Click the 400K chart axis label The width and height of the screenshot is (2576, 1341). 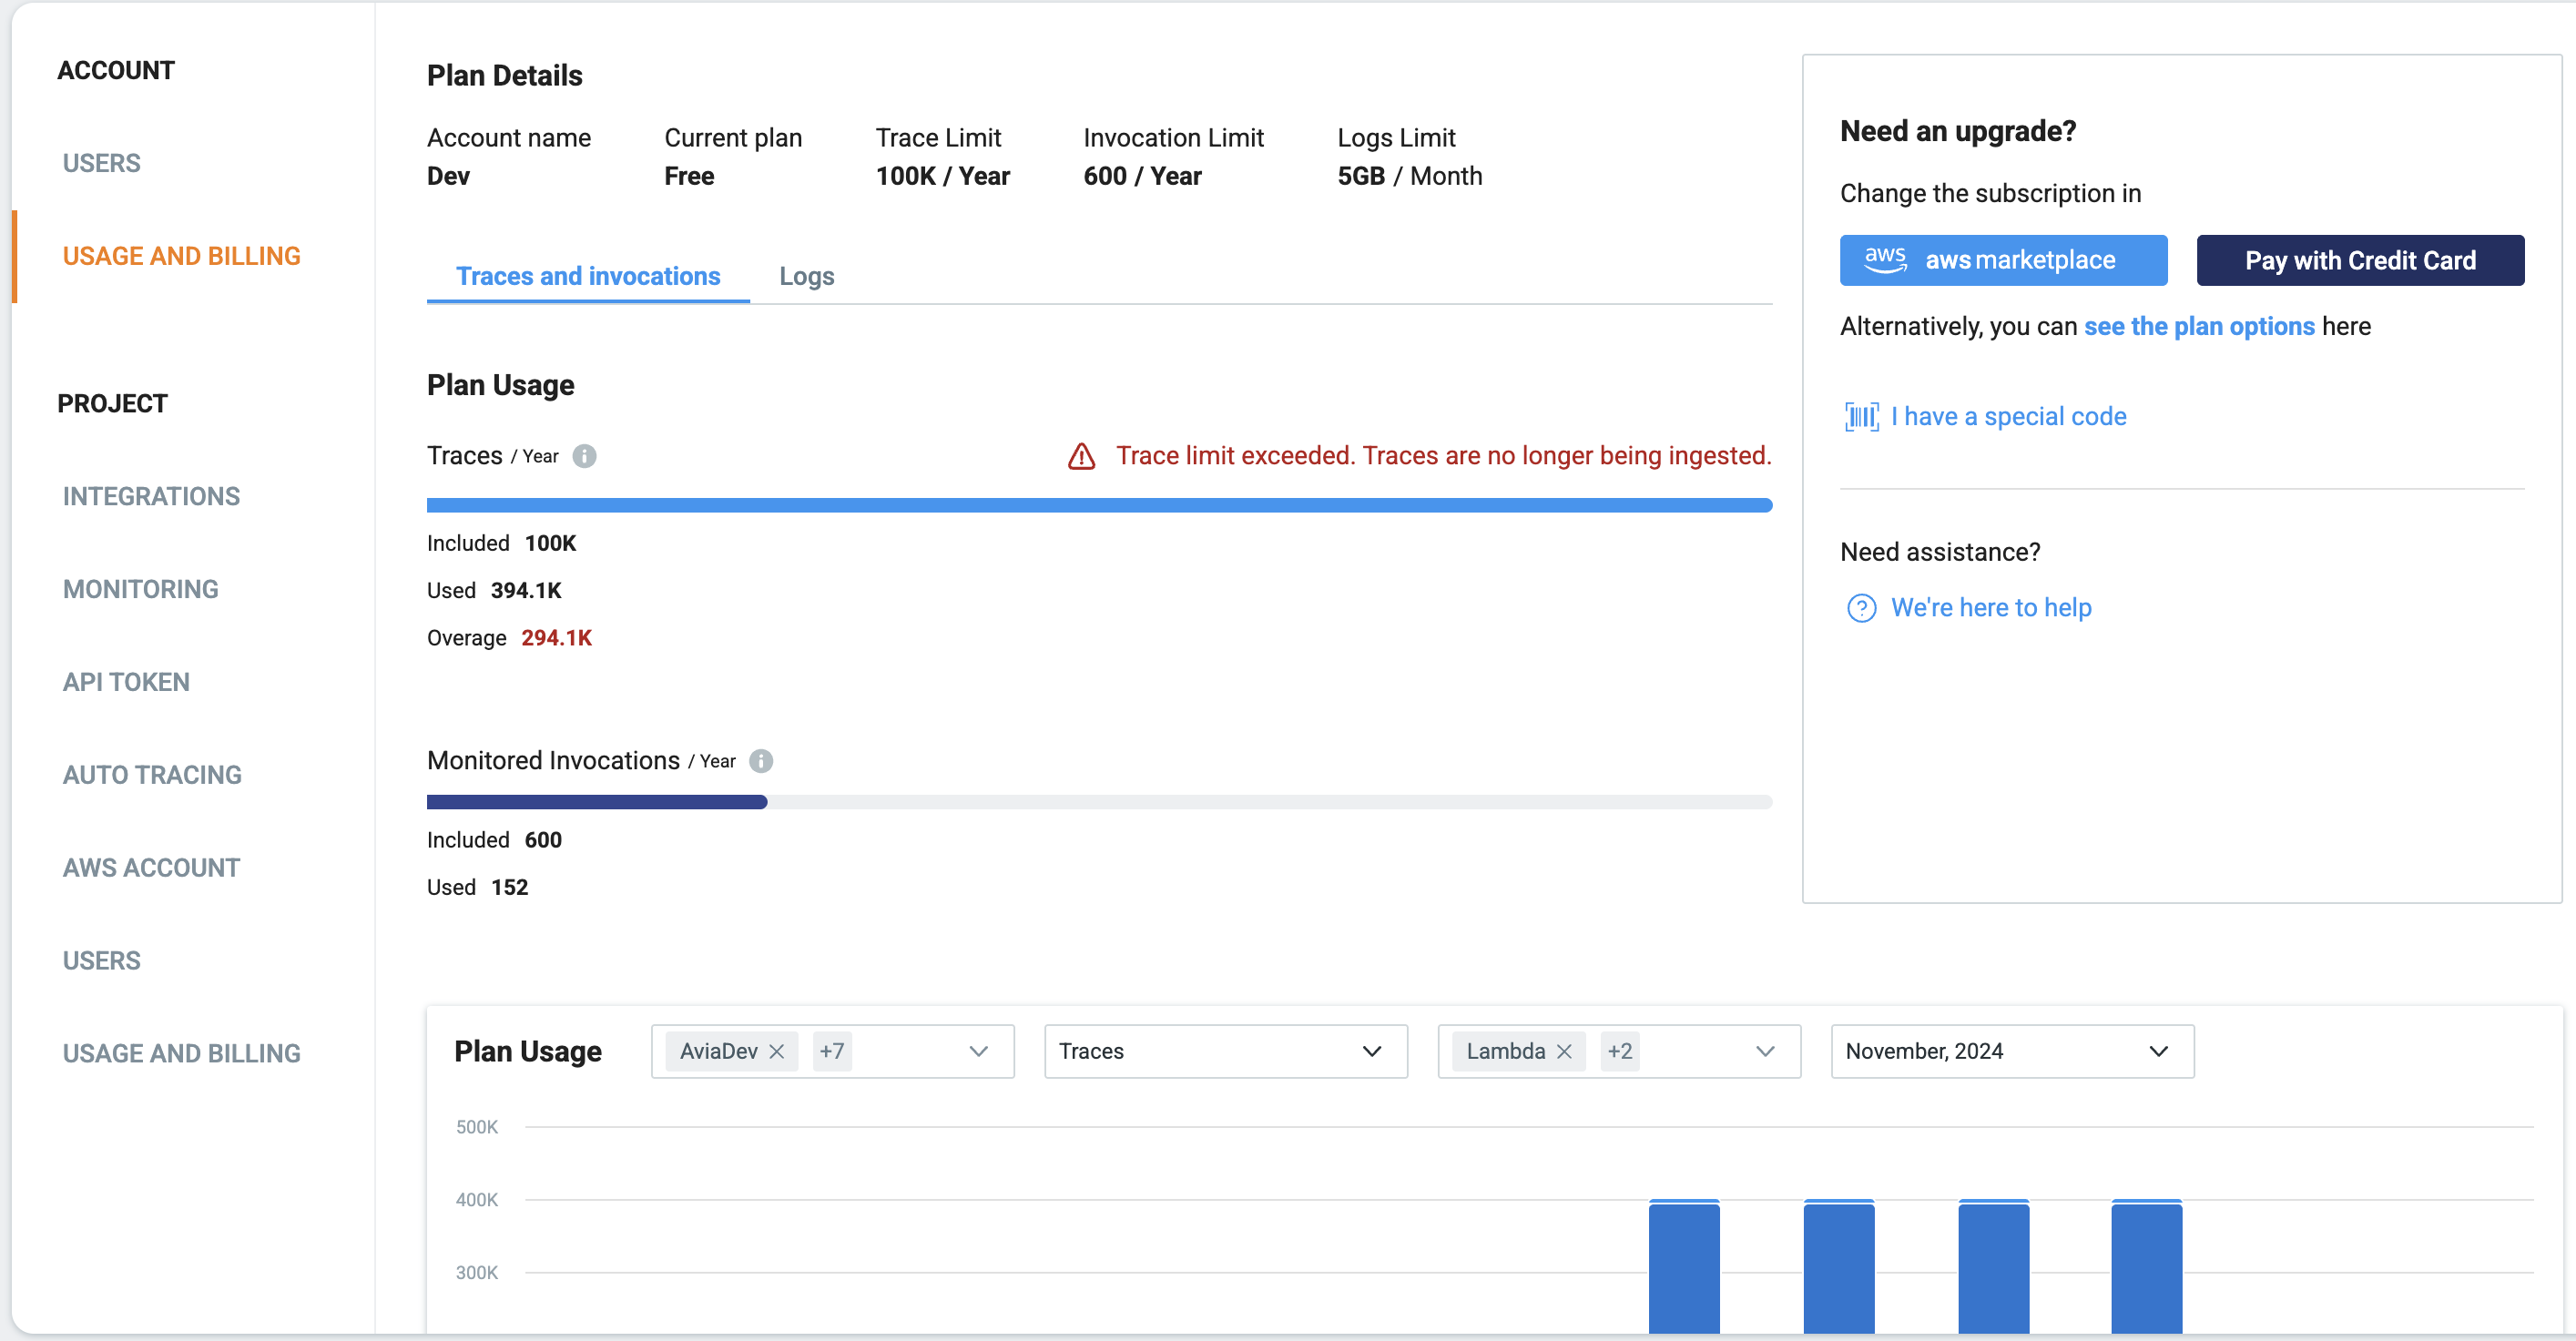coord(476,1200)
